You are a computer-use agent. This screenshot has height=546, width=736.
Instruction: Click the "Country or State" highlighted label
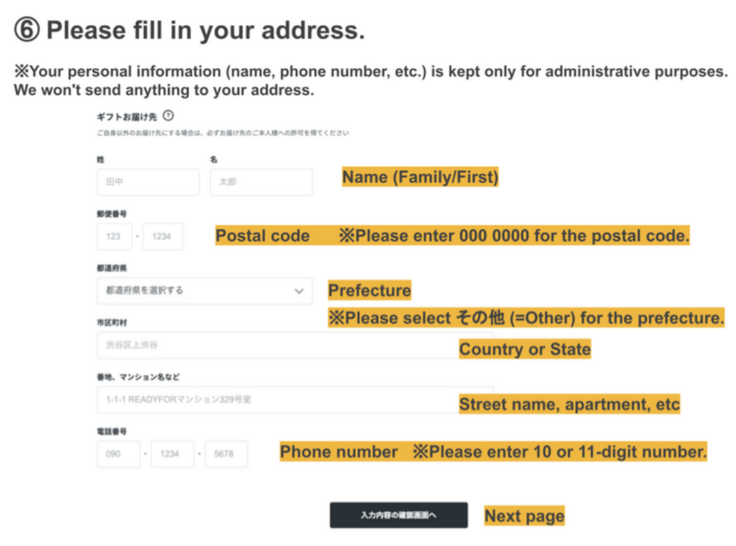coord(524,349)
